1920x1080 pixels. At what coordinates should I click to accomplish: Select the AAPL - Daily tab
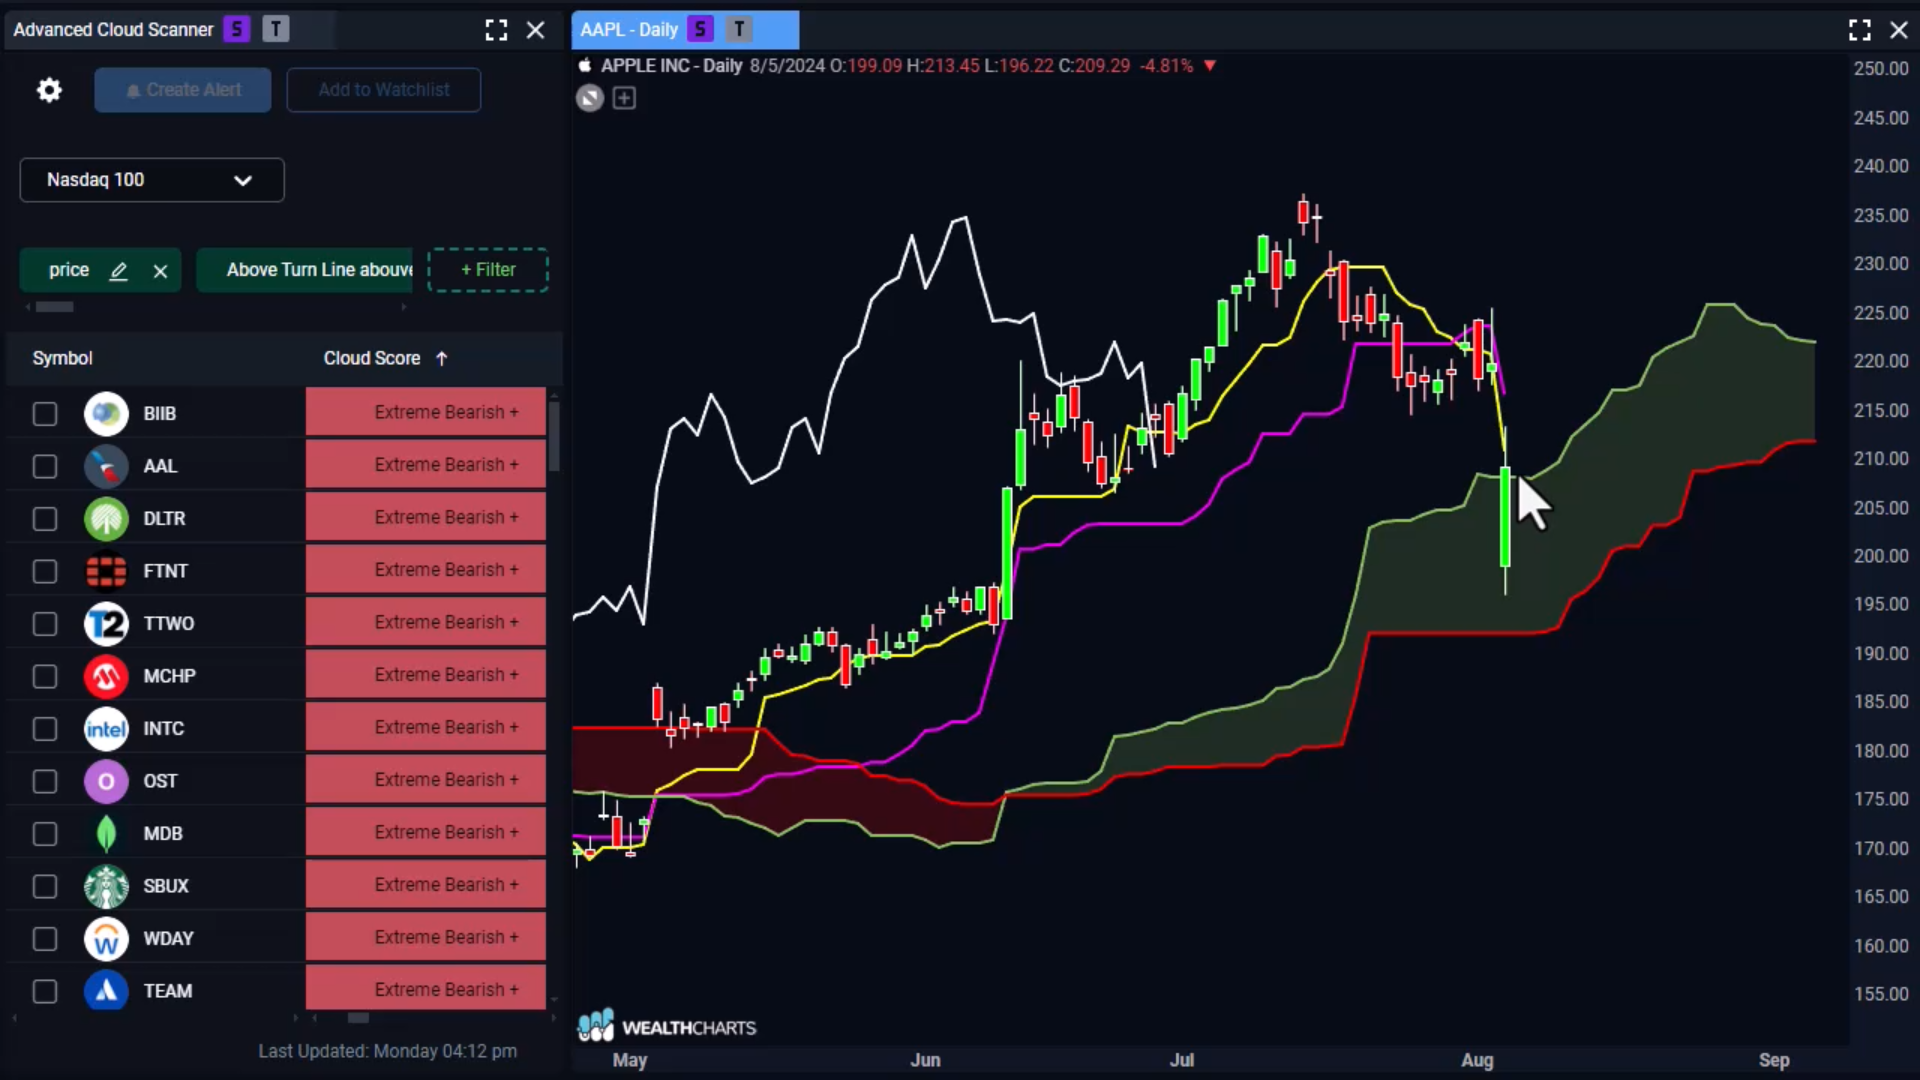[685, 30]
